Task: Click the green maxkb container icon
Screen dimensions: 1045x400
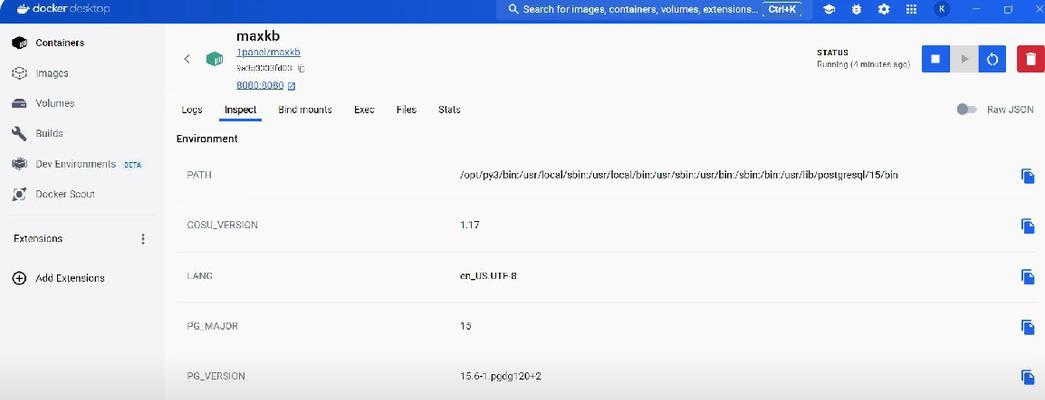Action: click(214, 59)
